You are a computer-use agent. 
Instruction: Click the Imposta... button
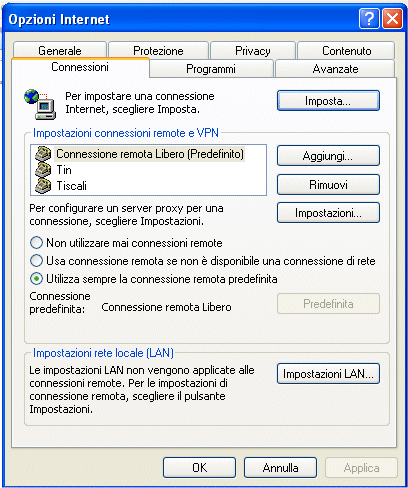328,101
